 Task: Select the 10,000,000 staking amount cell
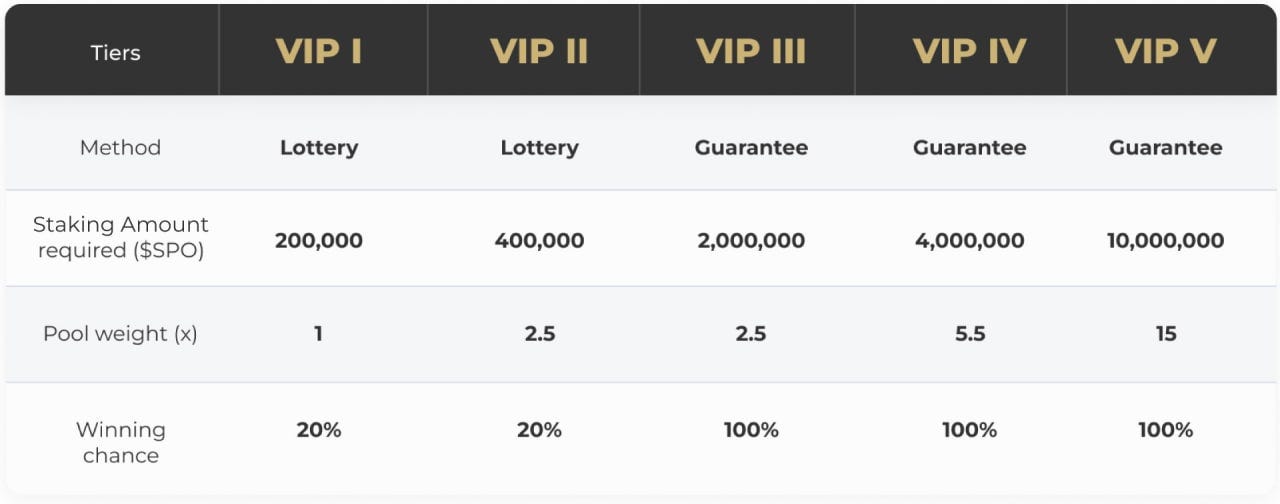1165,241
